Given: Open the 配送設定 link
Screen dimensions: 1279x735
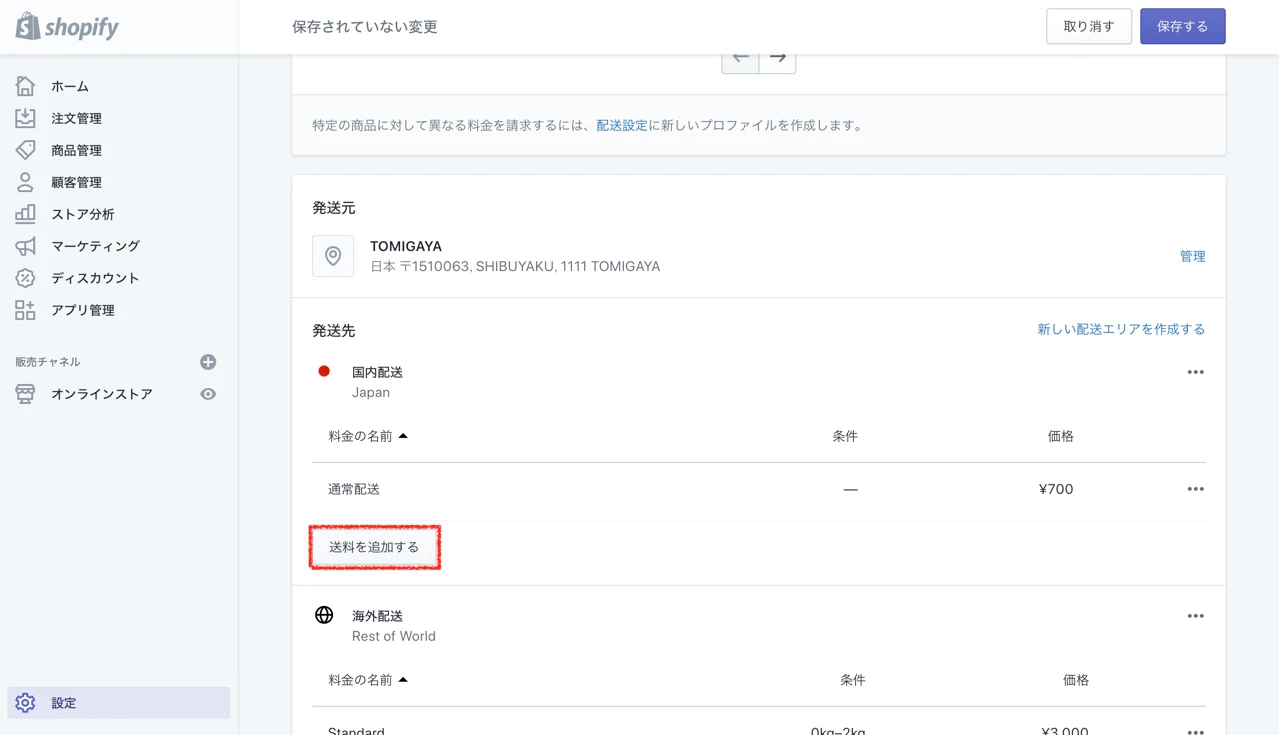Looking at the screenshot, I should coord(621,126).
